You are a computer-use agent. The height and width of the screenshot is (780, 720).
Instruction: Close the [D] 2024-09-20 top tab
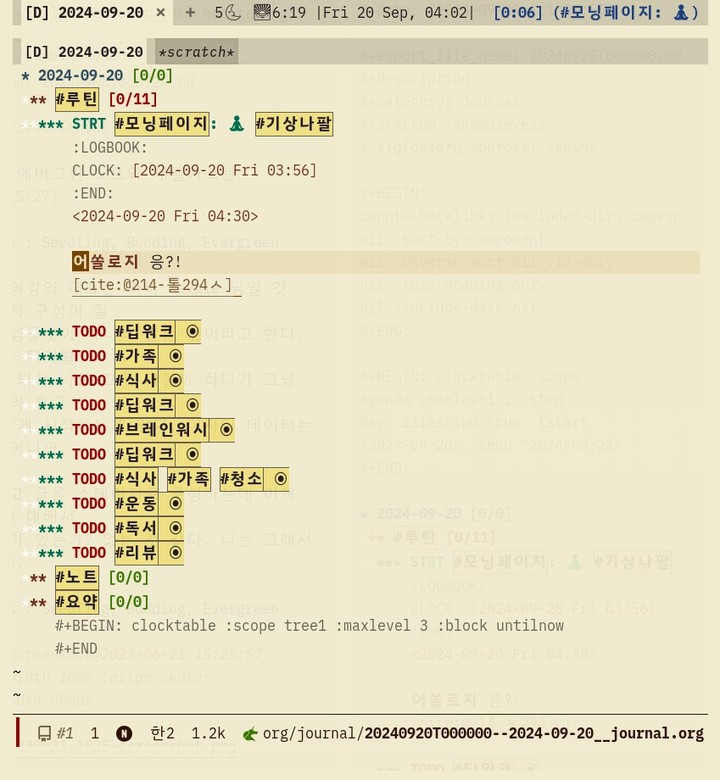(161, 13)
